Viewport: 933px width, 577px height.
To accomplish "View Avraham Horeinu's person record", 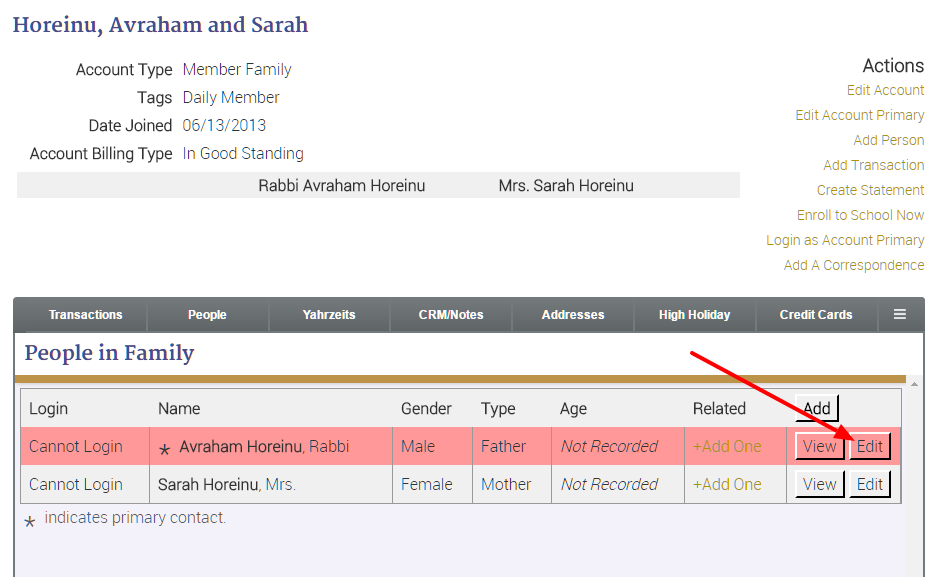I will point(819,446).
